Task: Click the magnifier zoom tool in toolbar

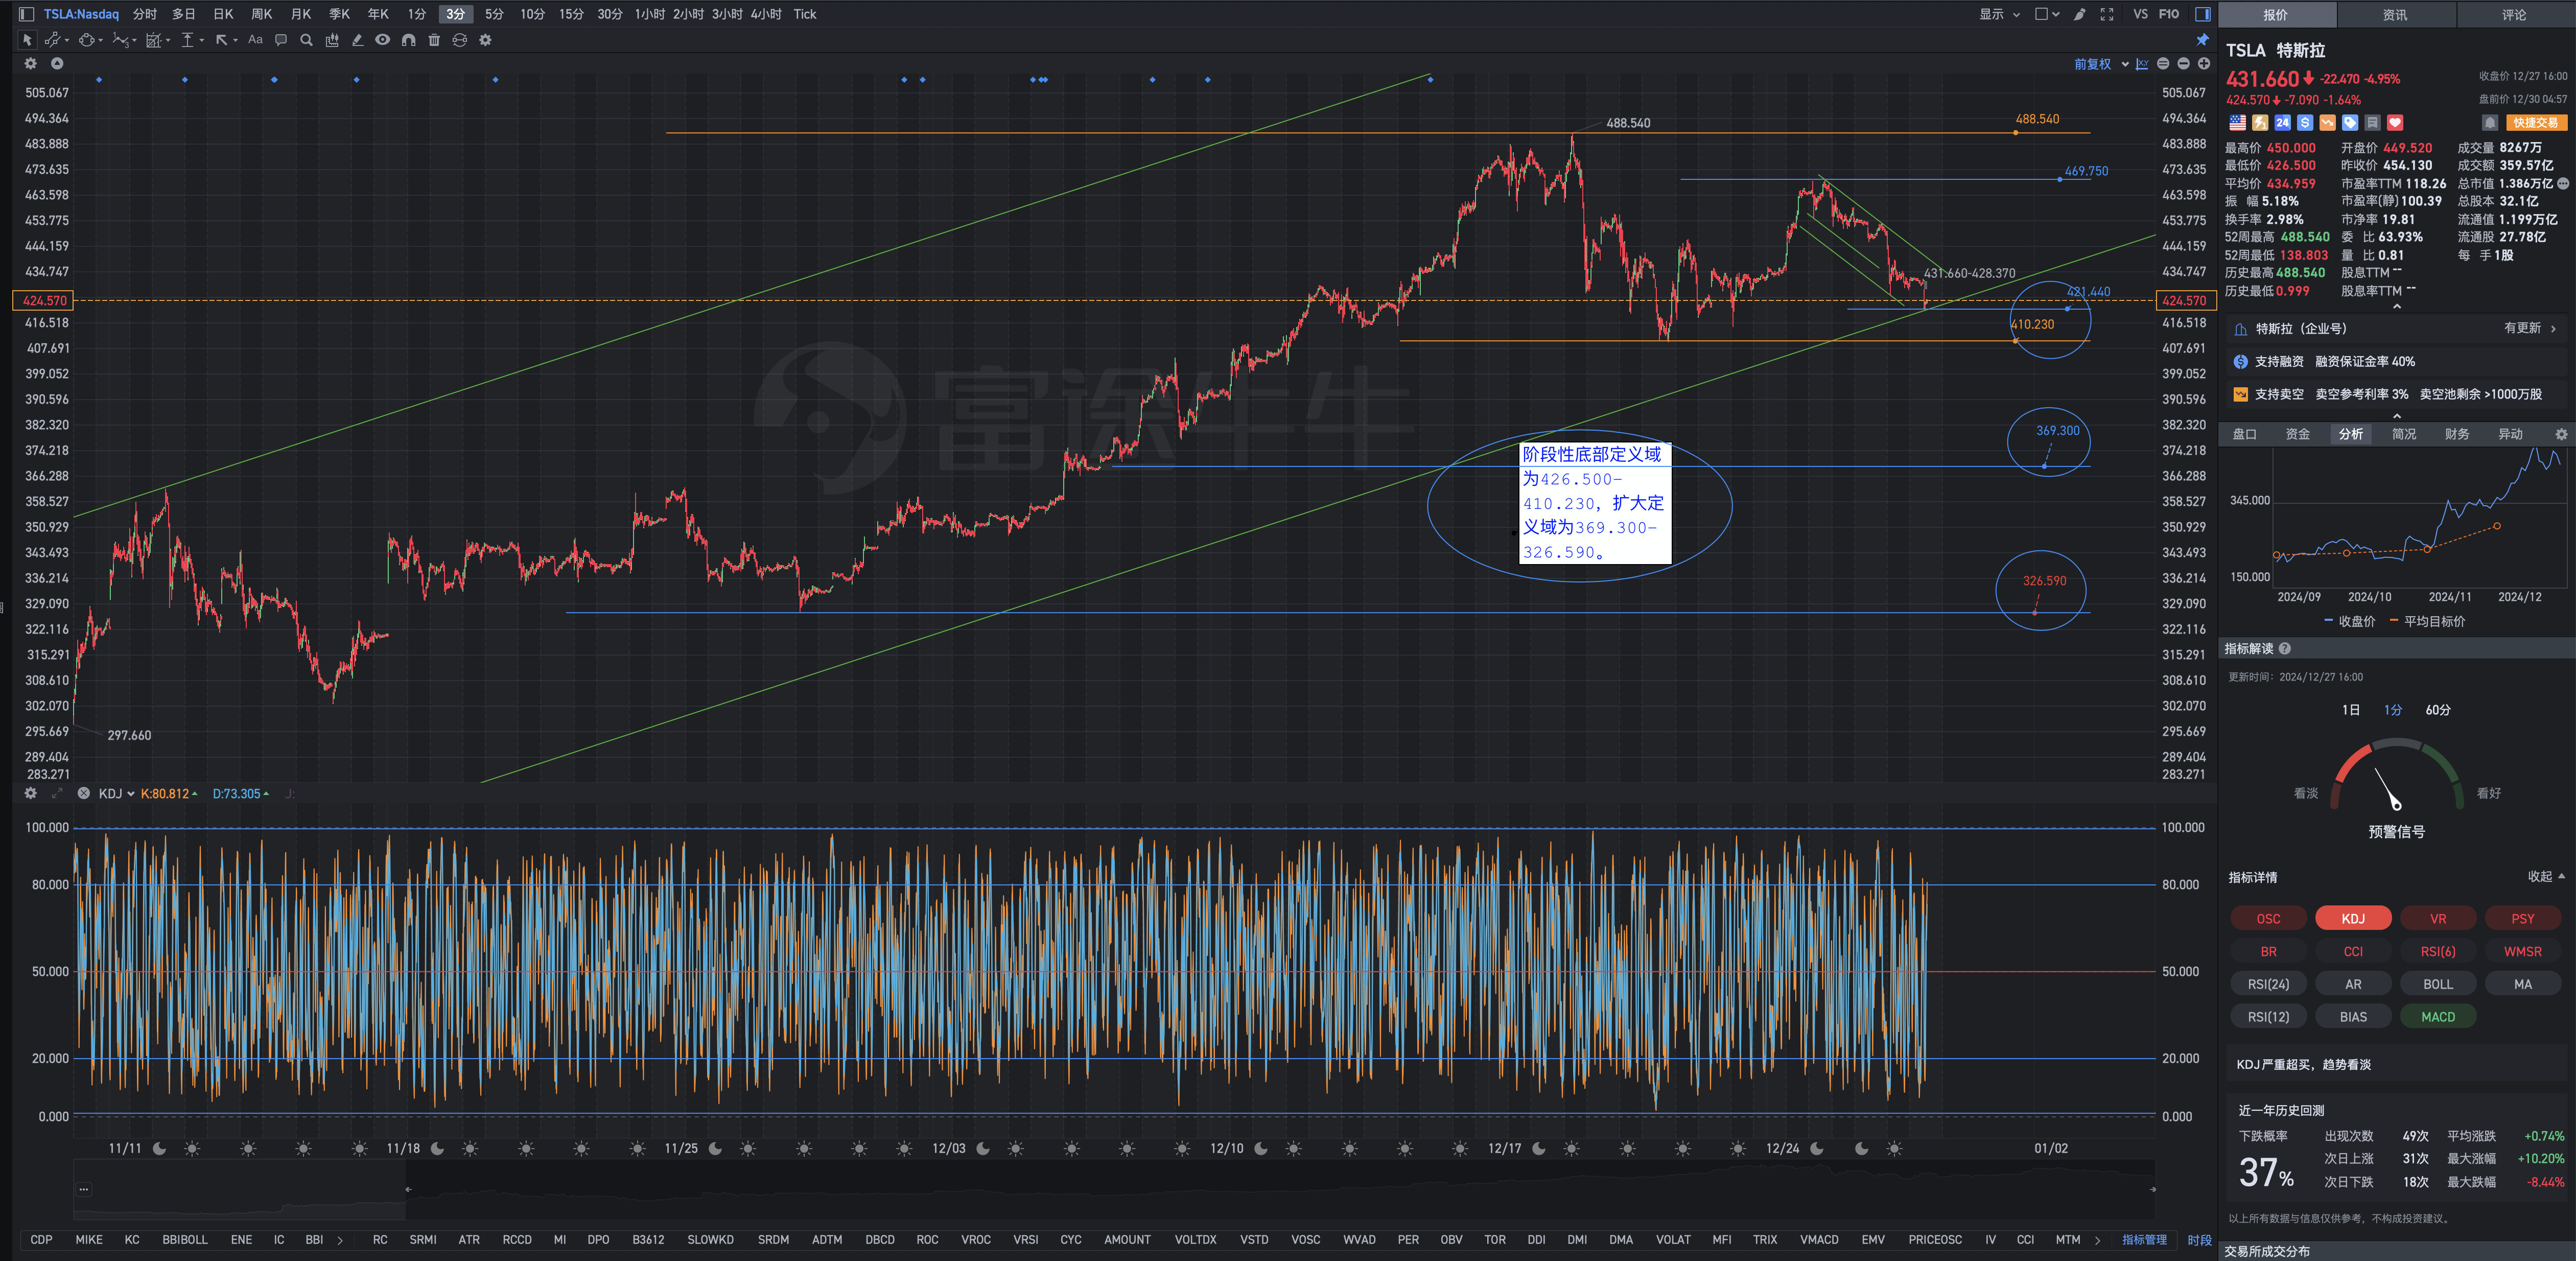Action: point(306,40)
